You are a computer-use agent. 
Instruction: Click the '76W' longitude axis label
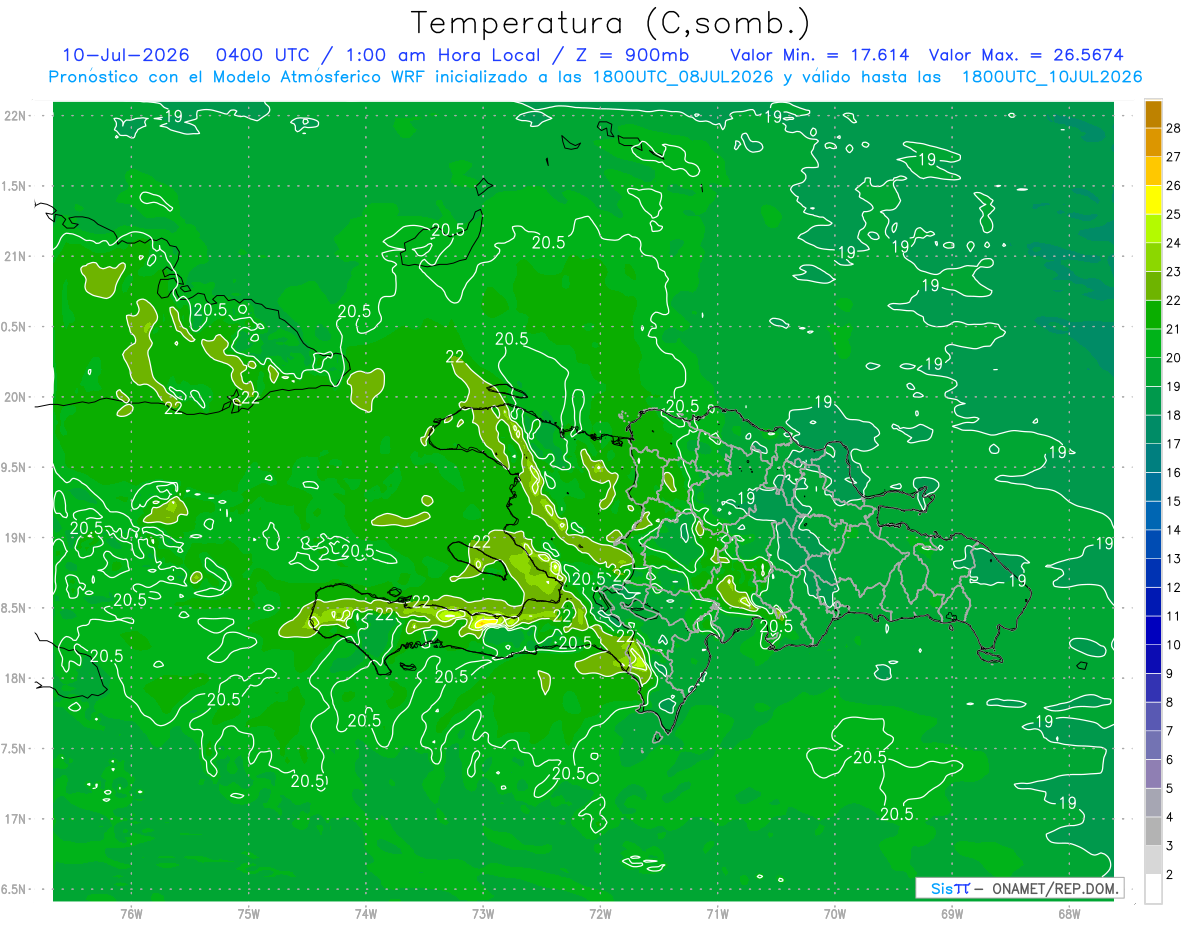point(131,913)
